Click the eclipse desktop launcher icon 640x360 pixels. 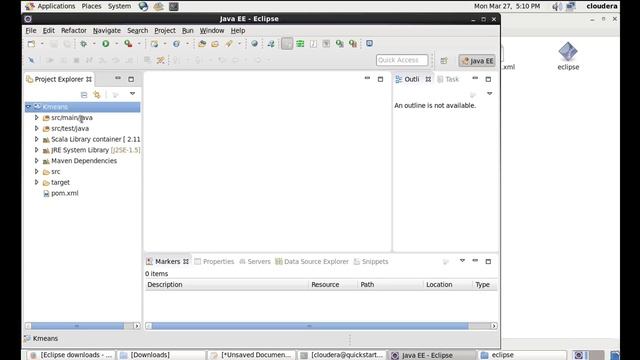tap(568, 56)
